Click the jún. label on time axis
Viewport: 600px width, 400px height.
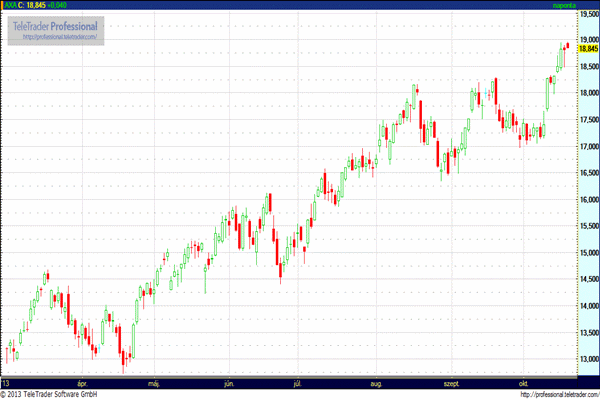[x=229, y=383]
